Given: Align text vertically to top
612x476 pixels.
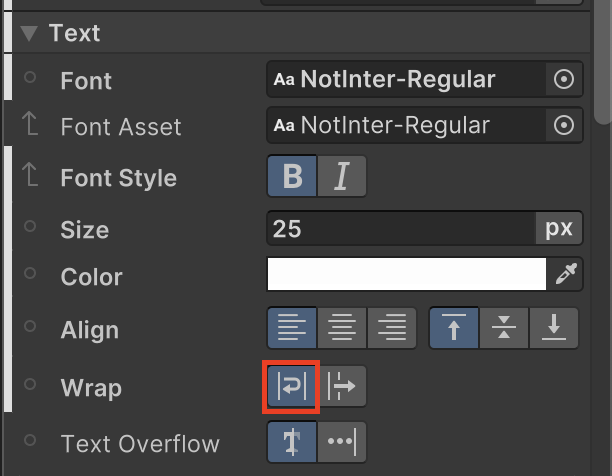Looking at the screenshot, I should click(x=454, y=329).
